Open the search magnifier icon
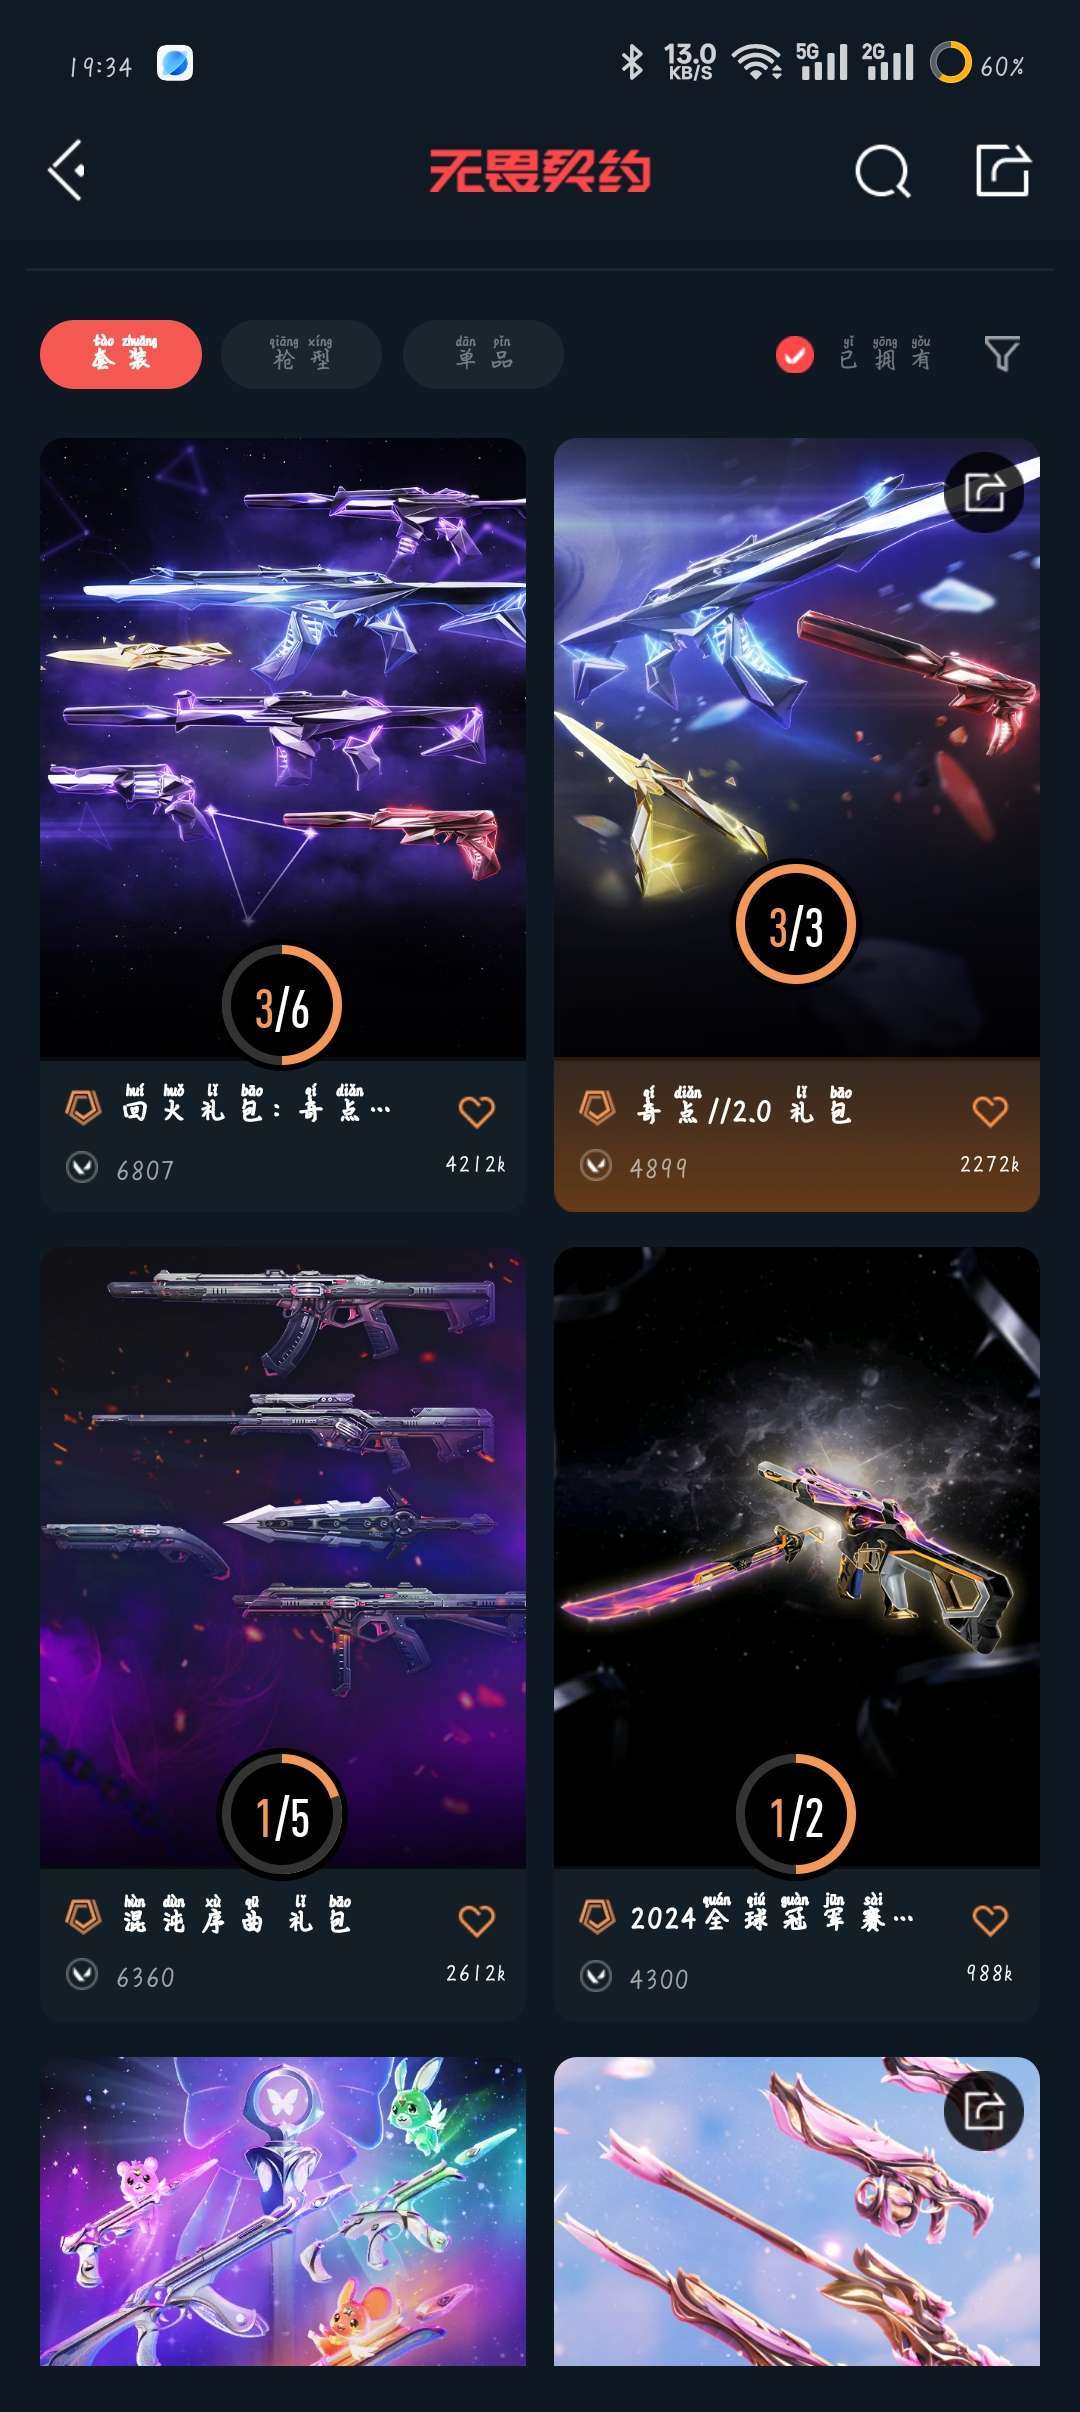The height and width of the screenshot is (2412, 1080). click(883, 171)
